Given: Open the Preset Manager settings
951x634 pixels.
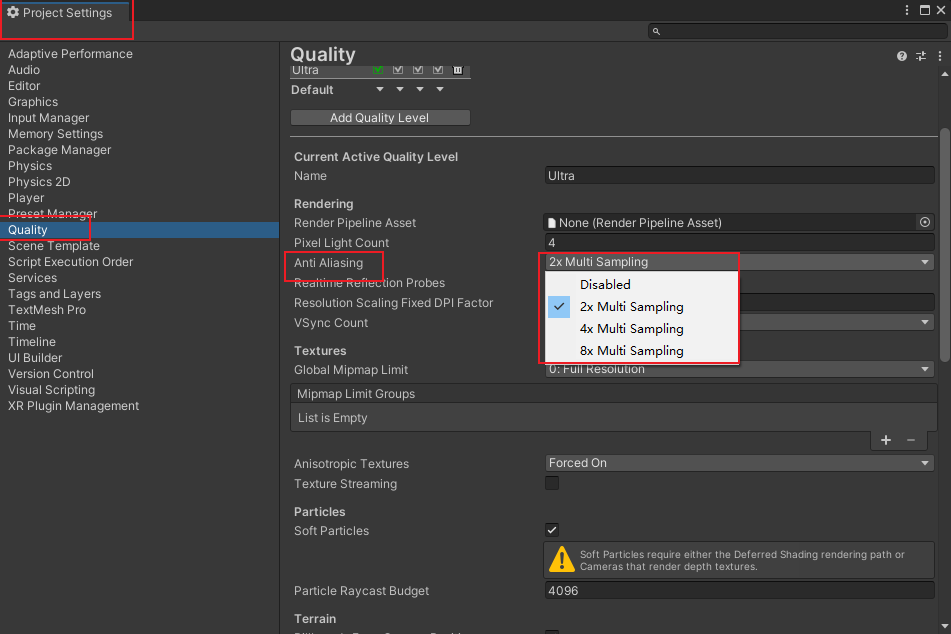Looking at the screenshot, I should [52, 214].
